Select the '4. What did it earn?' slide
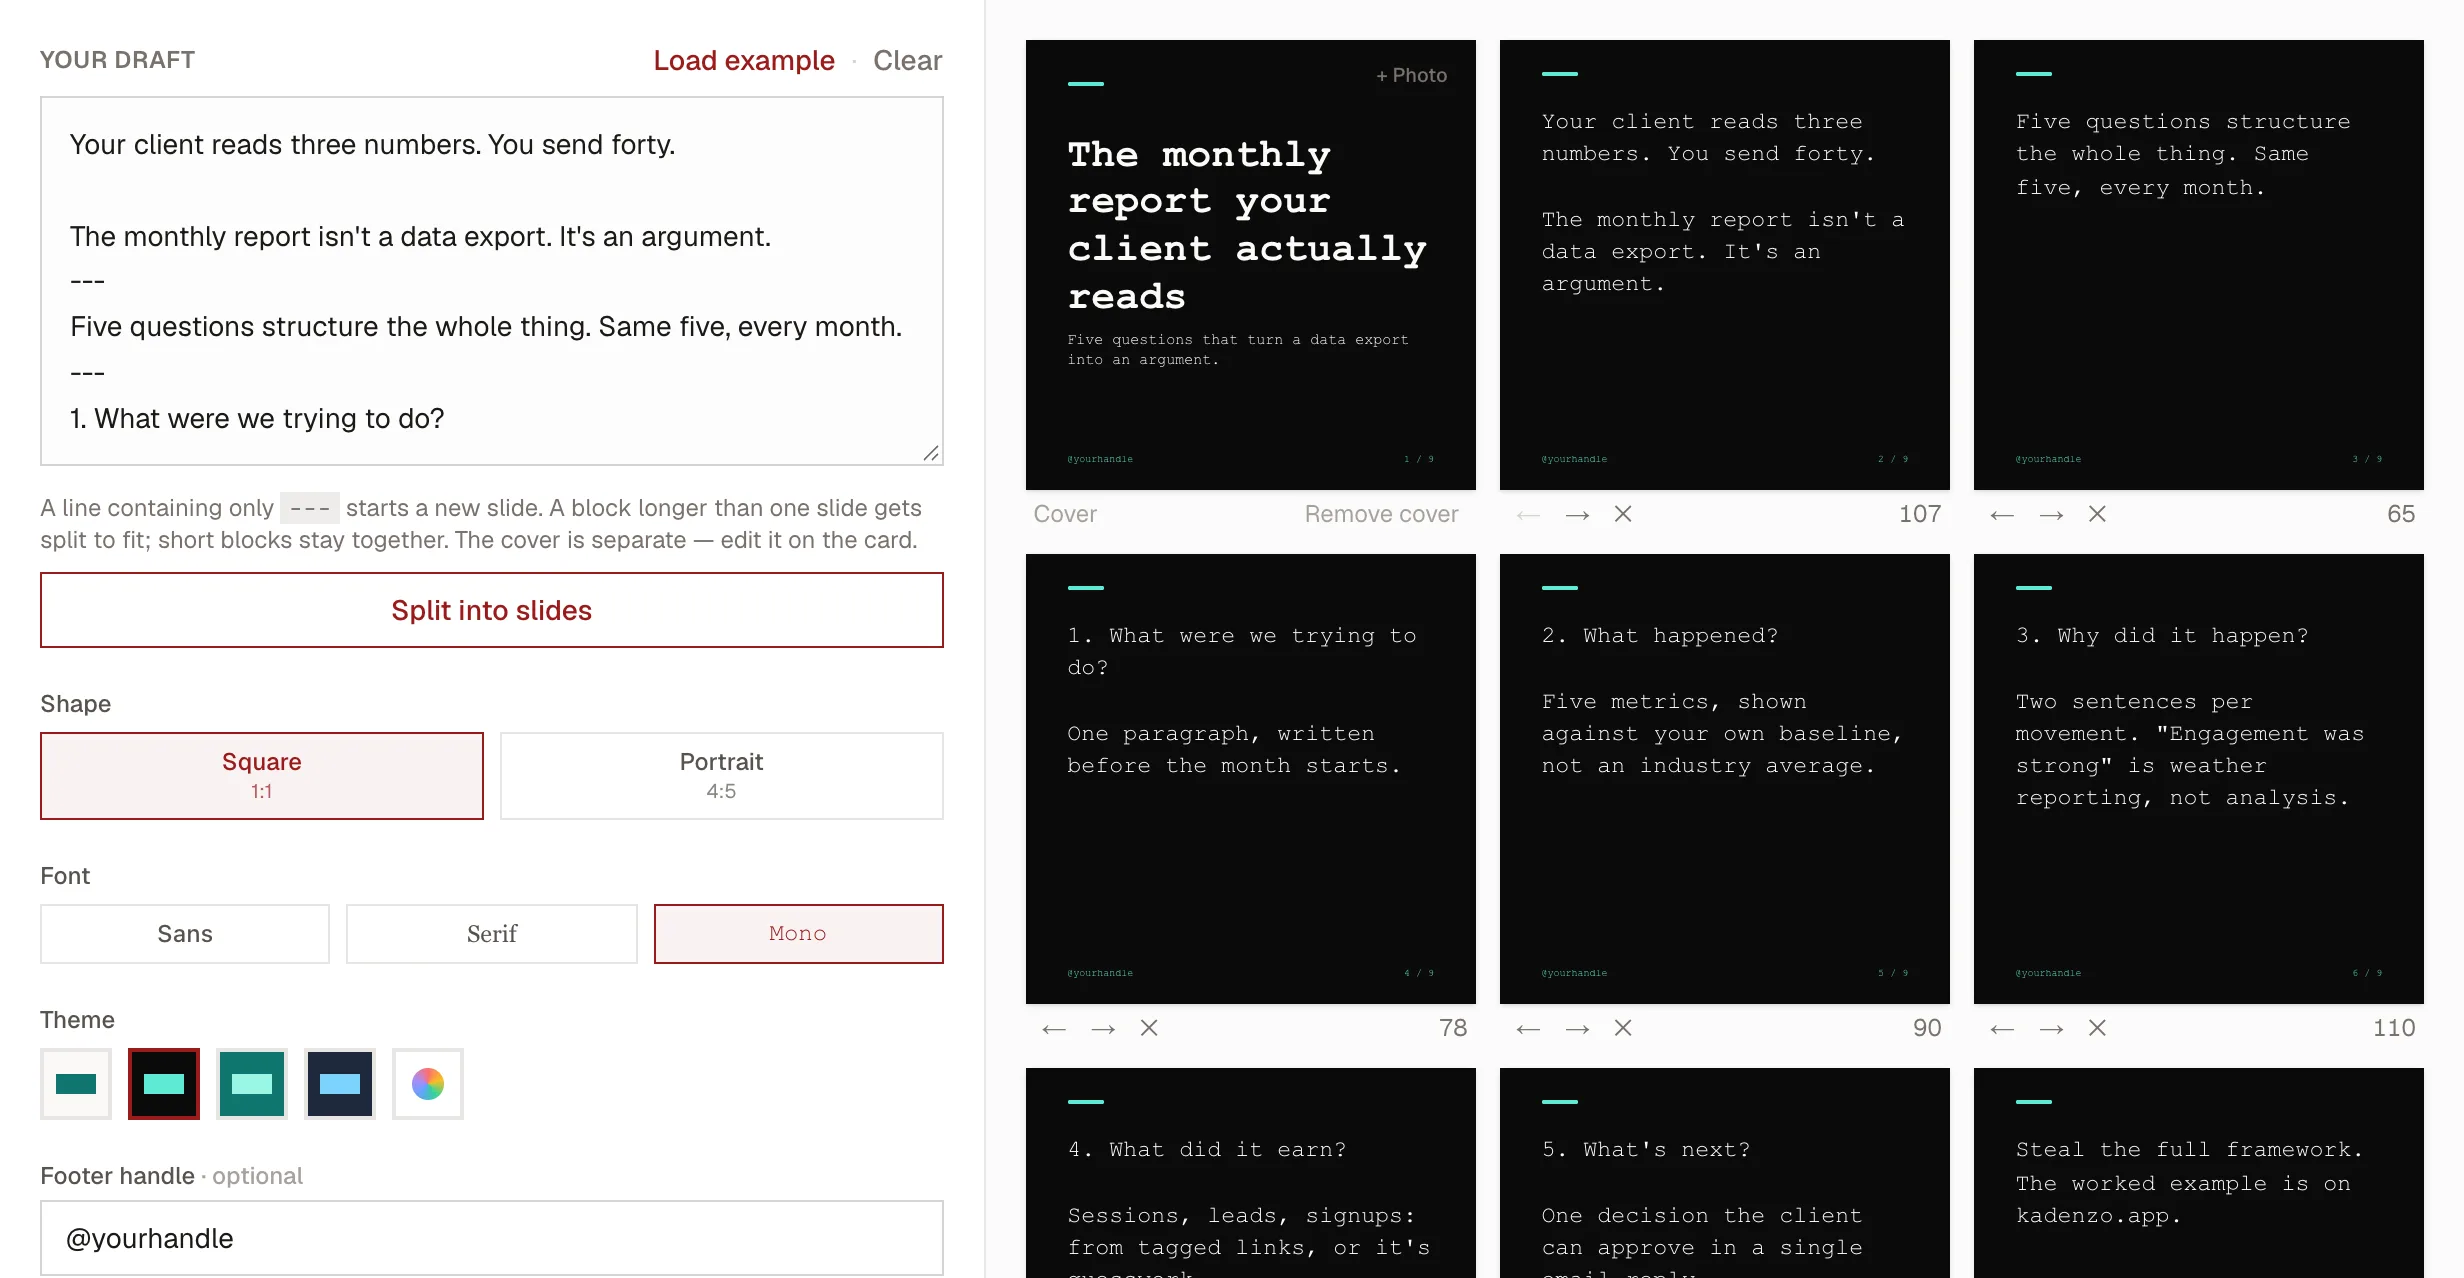 pos(1251,1173)
